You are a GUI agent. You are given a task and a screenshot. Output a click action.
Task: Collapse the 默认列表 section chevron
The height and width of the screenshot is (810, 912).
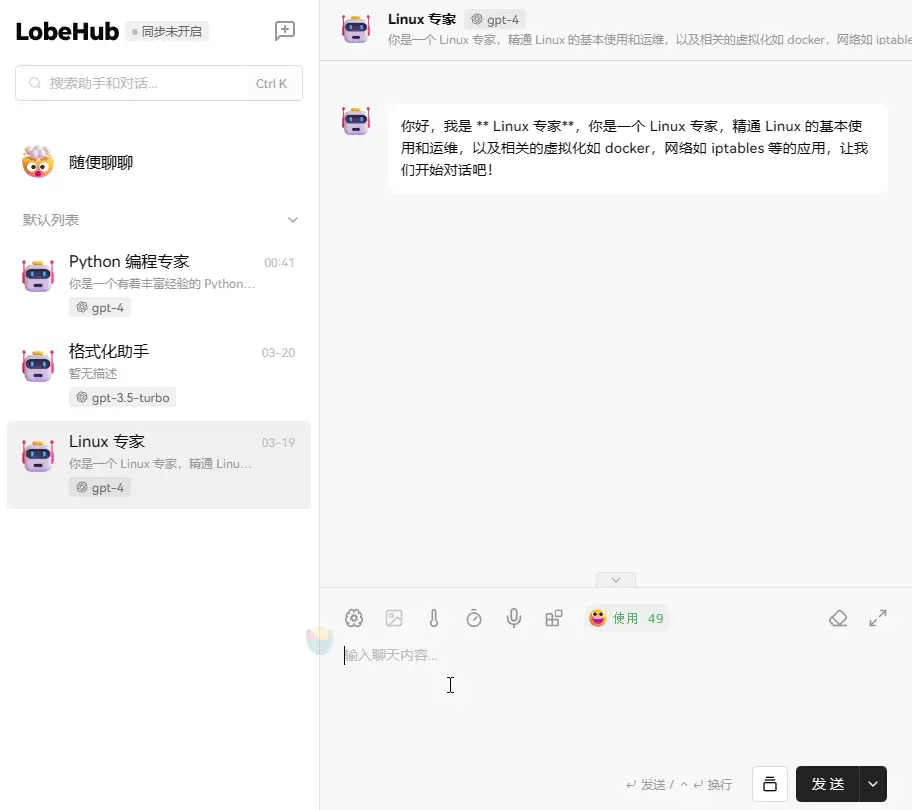[x=293, y=220]
